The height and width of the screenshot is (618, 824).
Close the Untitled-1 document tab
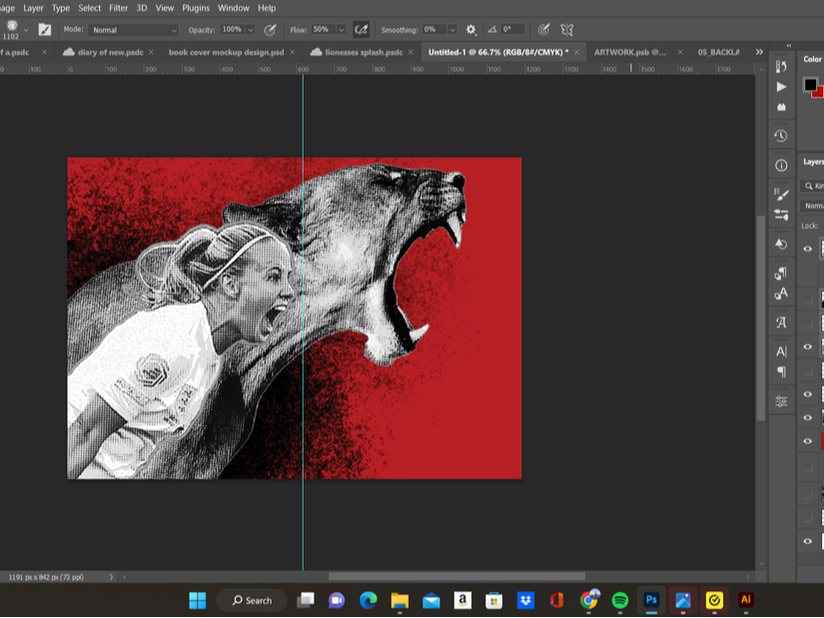click(576, 52)
